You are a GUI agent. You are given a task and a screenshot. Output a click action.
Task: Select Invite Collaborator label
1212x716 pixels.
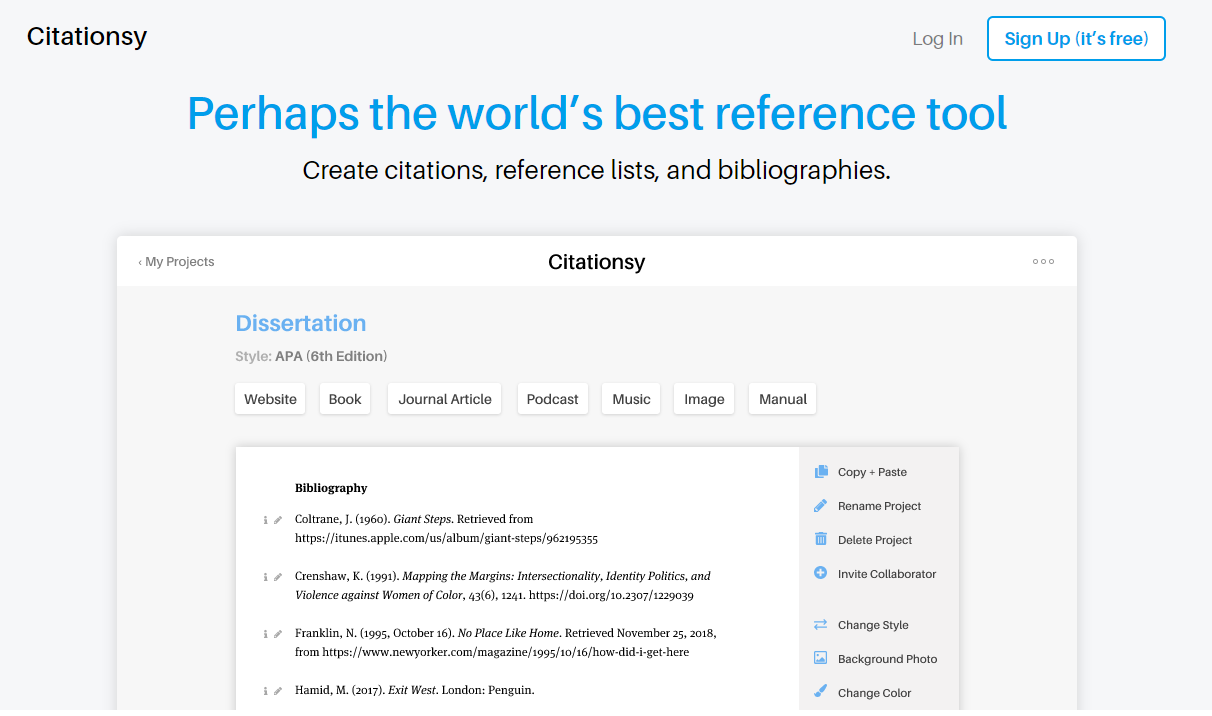tap(887, 574)
